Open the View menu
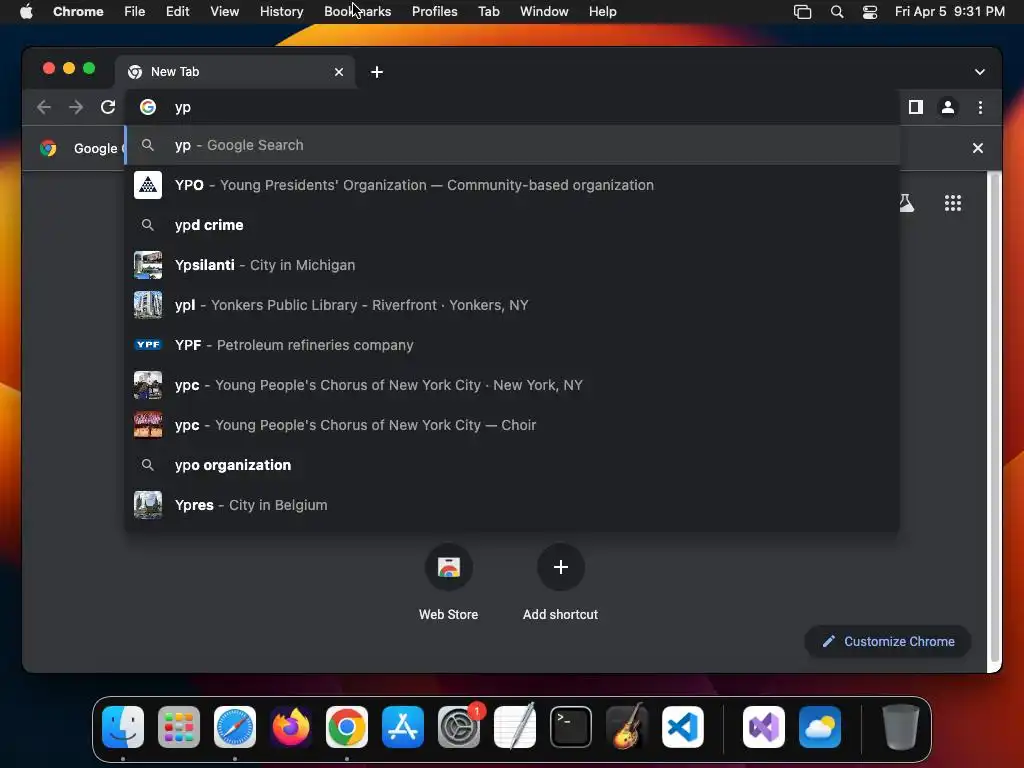Viewport: 1024px width, 768px height. pos(224,12)
